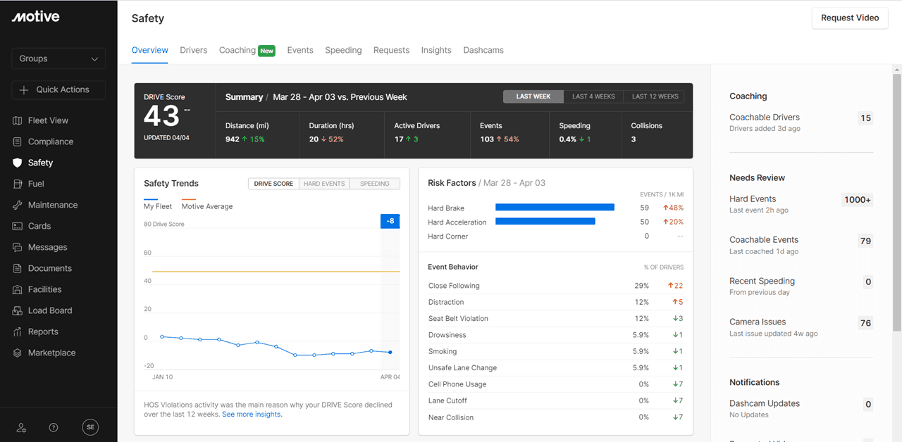Screen dimensions: 902x442
Task: Switch to the Drivers tab
Action: pyautogui.click(x=193, y=50)
